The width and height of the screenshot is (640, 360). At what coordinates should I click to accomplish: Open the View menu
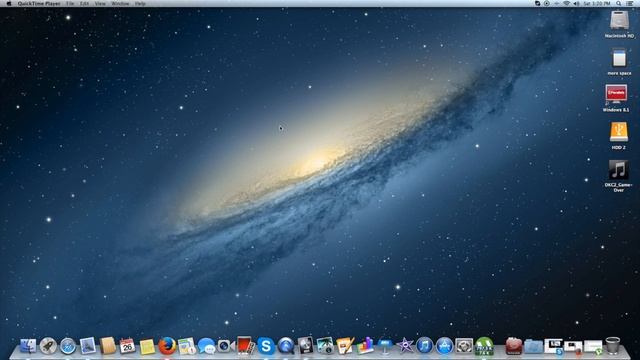(x=100, y=3)
